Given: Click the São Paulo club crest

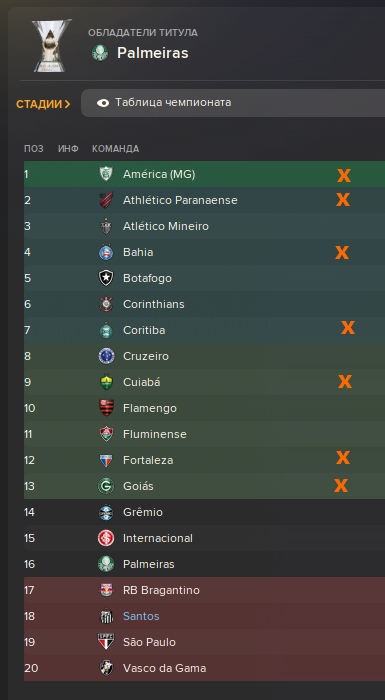Looking at the screenshot, I should (106, 642).
